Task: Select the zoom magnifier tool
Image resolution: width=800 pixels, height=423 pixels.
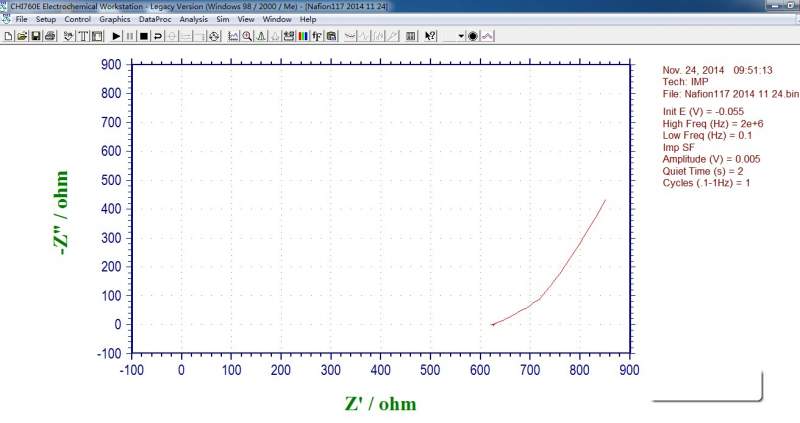Action: [247, 36]
